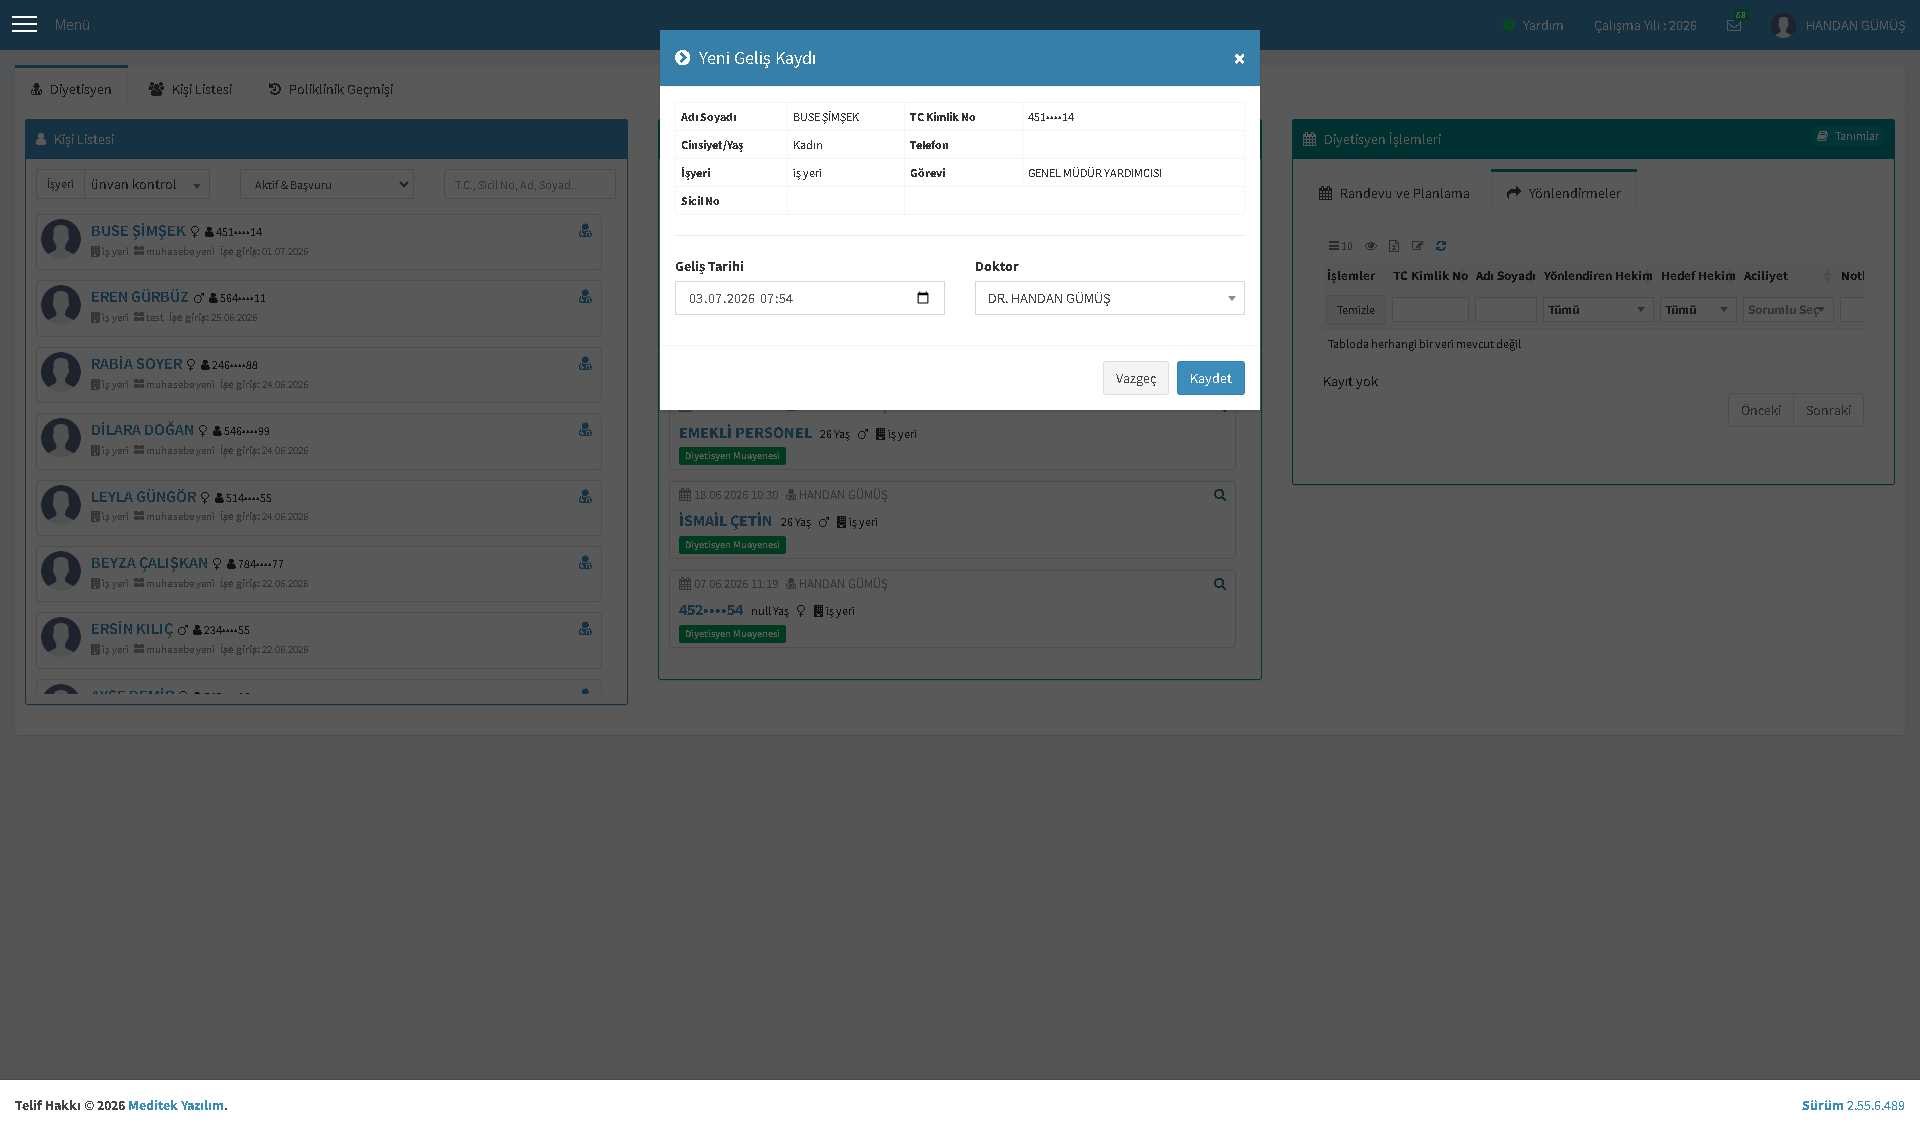Click magnifier icon on 07.06.2026 11:19 record
This screenshot has height=1130, width=1920.
(x=1220, y=584)
